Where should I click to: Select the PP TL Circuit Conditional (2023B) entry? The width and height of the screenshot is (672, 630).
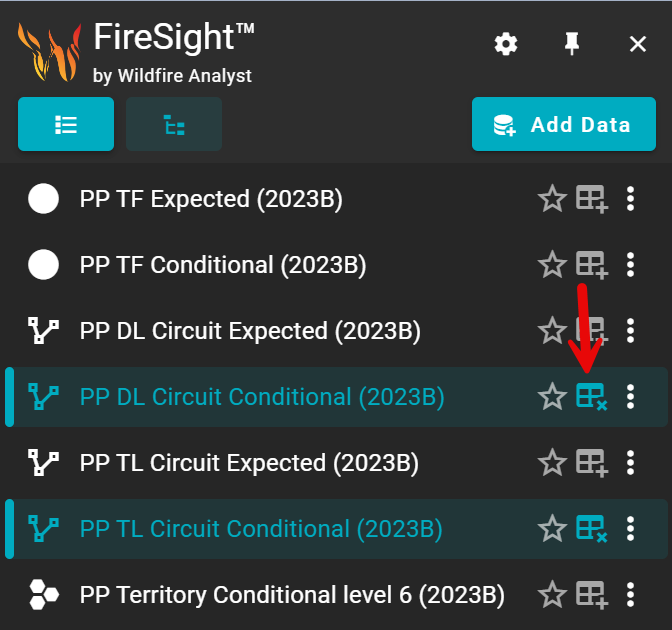coord(261,529)
